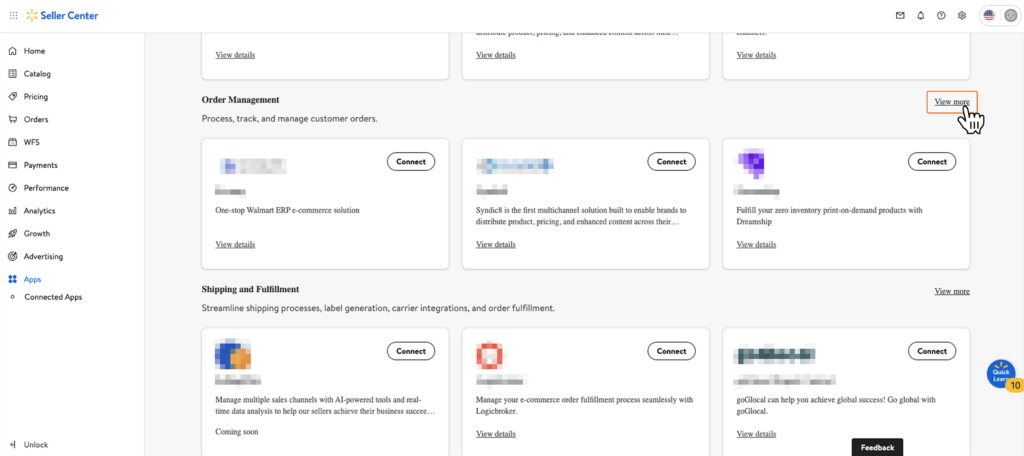Viewport: 1024px width, 456px height.
Task: View details of Walmart ERP solution card
Action: point(235,244)
